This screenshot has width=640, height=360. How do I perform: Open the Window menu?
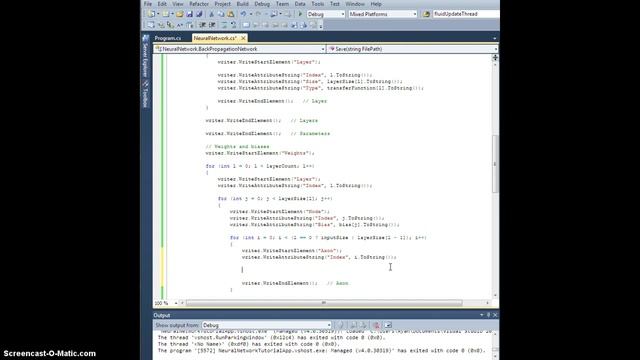pyautogui.click(x=355, y=4)
